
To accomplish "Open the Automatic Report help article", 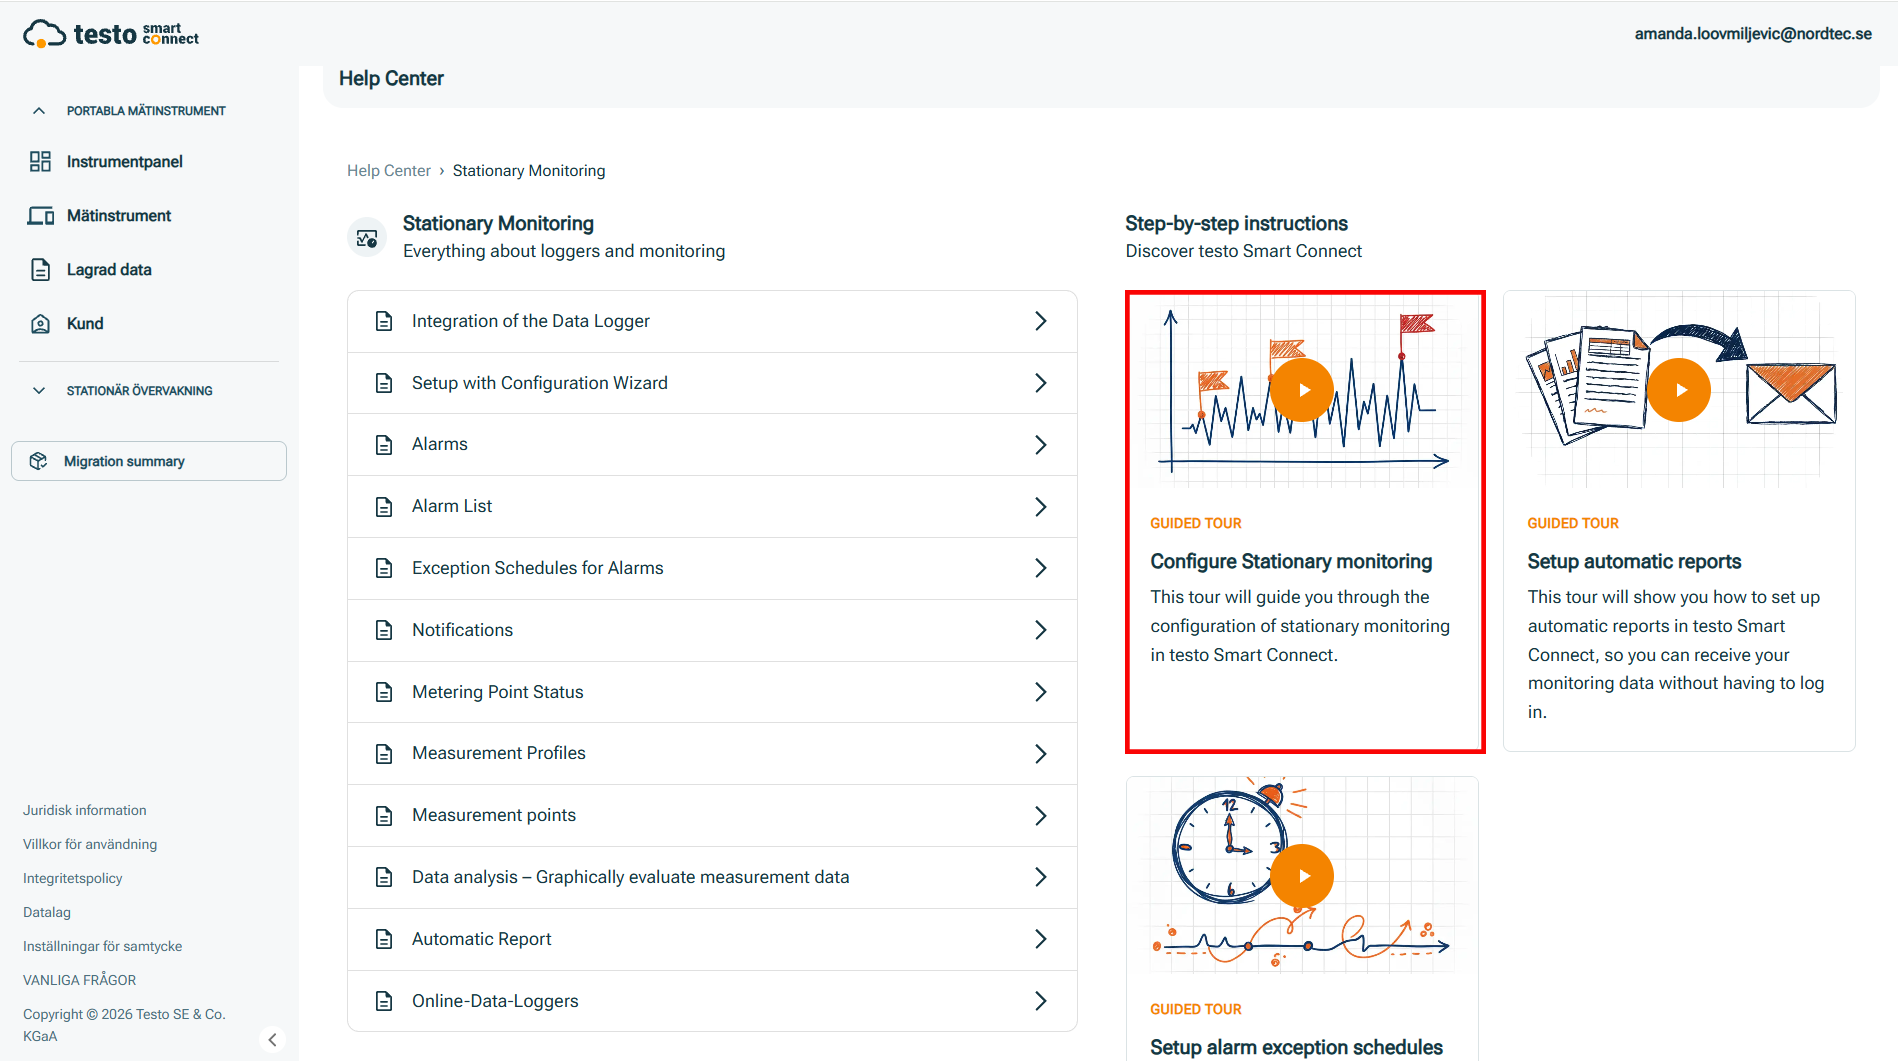I will click(x=712, y=939).
